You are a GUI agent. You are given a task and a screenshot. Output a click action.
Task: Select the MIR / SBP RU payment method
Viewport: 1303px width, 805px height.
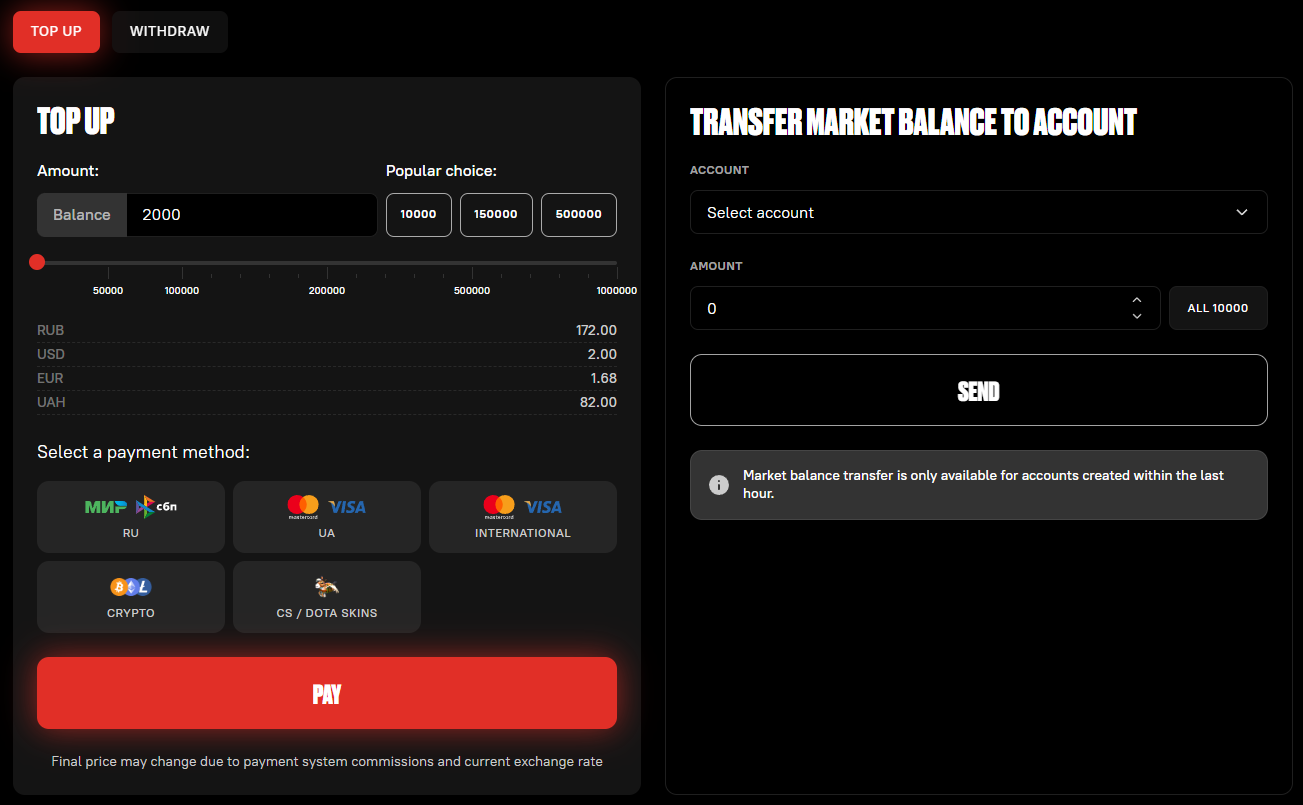[x=130, y=517]
